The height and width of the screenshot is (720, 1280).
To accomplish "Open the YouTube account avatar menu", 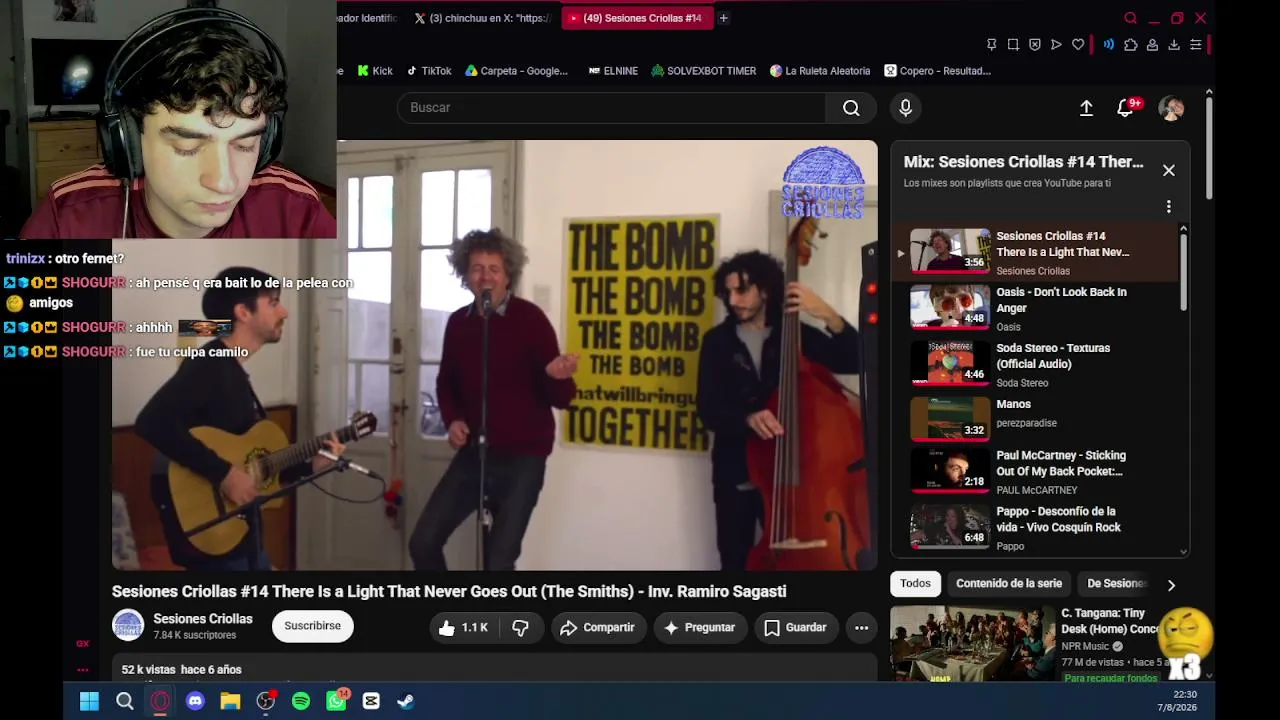I will pyautogui.click(x=1171, y=108).
